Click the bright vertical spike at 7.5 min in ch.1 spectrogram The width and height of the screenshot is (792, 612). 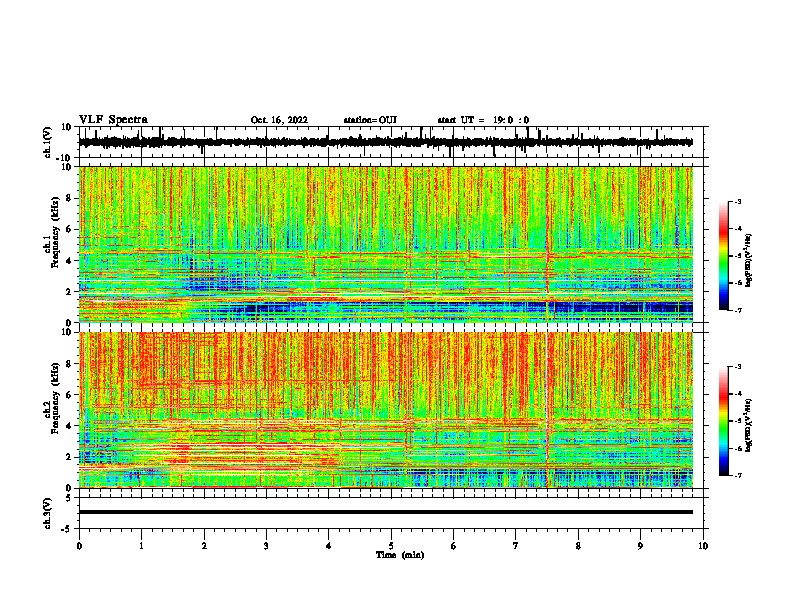pyautogui.click(x=547, y=244)
